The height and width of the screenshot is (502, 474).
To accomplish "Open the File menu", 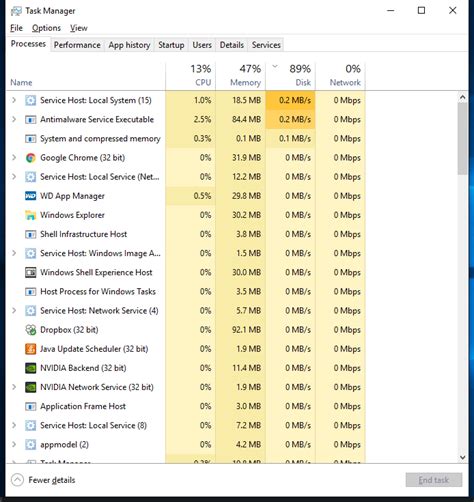I will pyautogui.click(x=16, y=28).
